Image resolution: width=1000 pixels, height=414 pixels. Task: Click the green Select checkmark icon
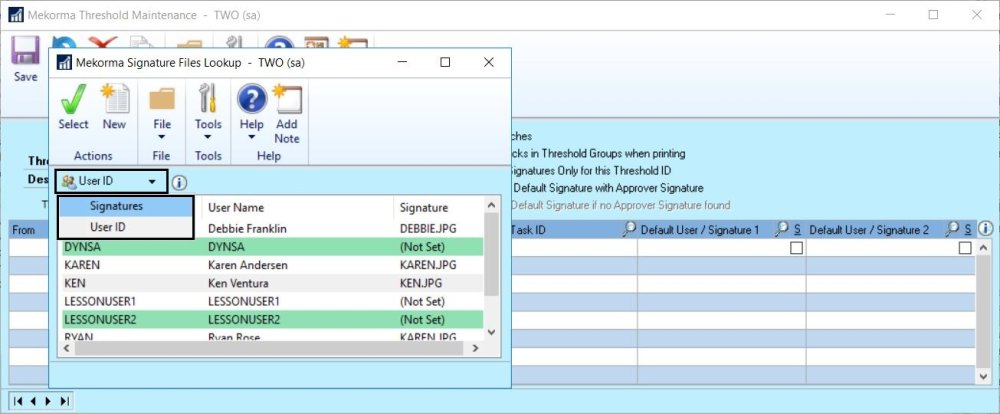tap(73, 99)
